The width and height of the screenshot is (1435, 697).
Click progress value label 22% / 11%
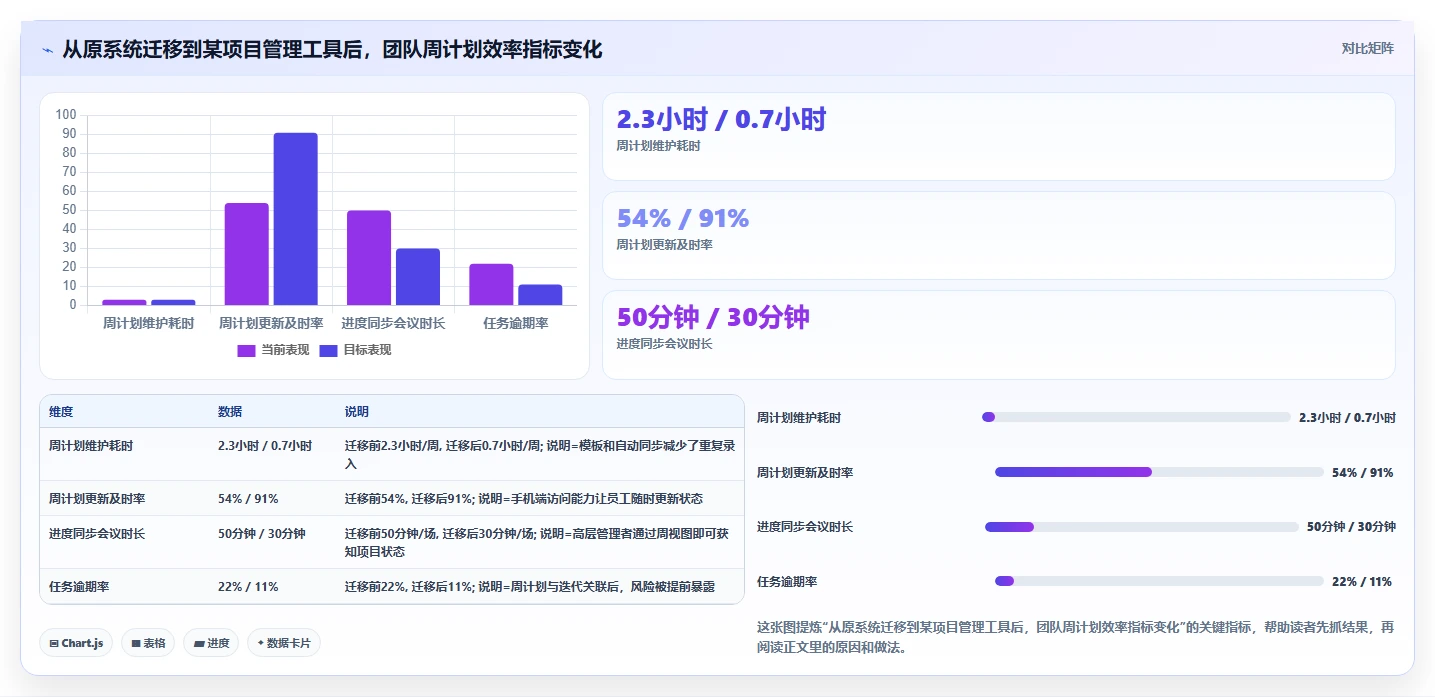(1362, 581)
